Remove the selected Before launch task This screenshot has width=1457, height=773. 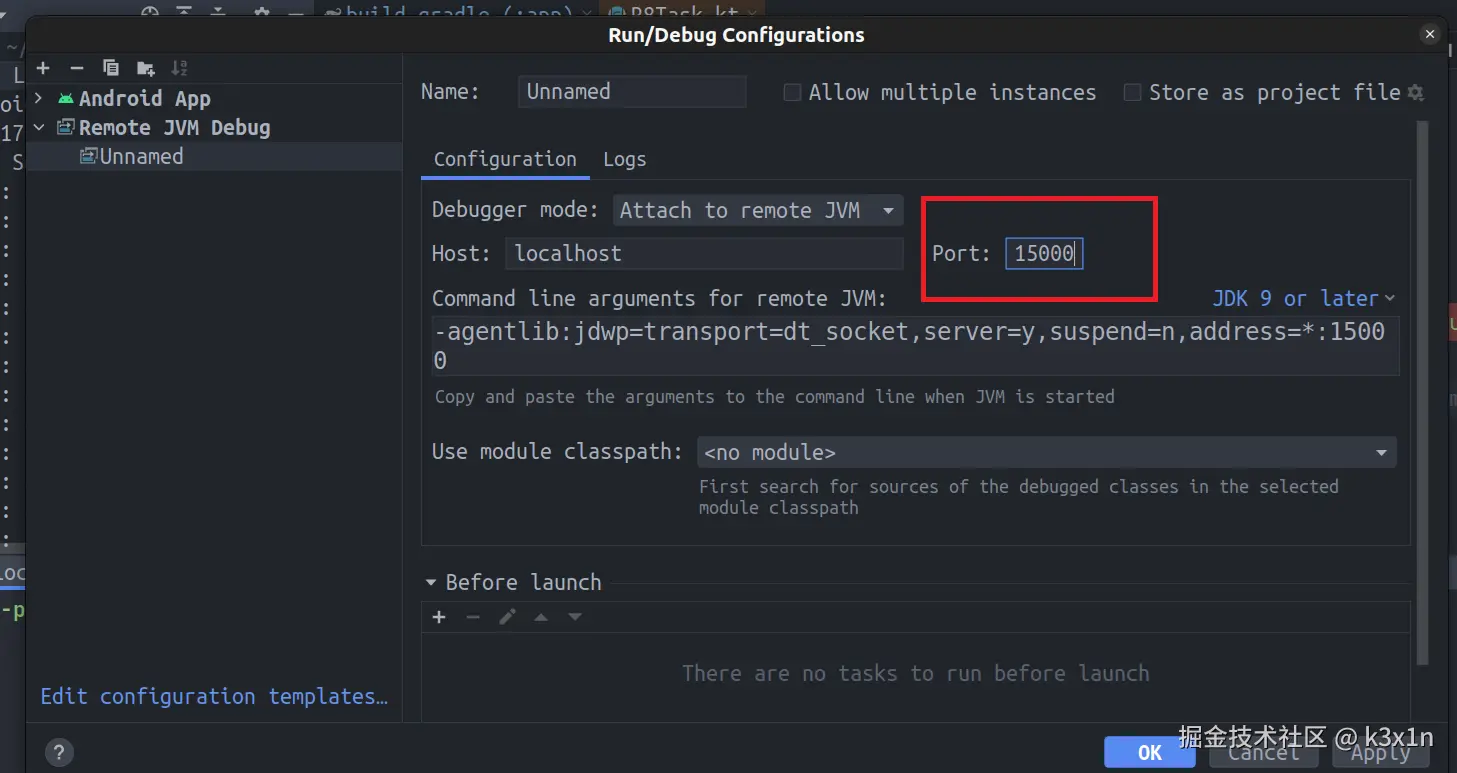click(473, 617)
